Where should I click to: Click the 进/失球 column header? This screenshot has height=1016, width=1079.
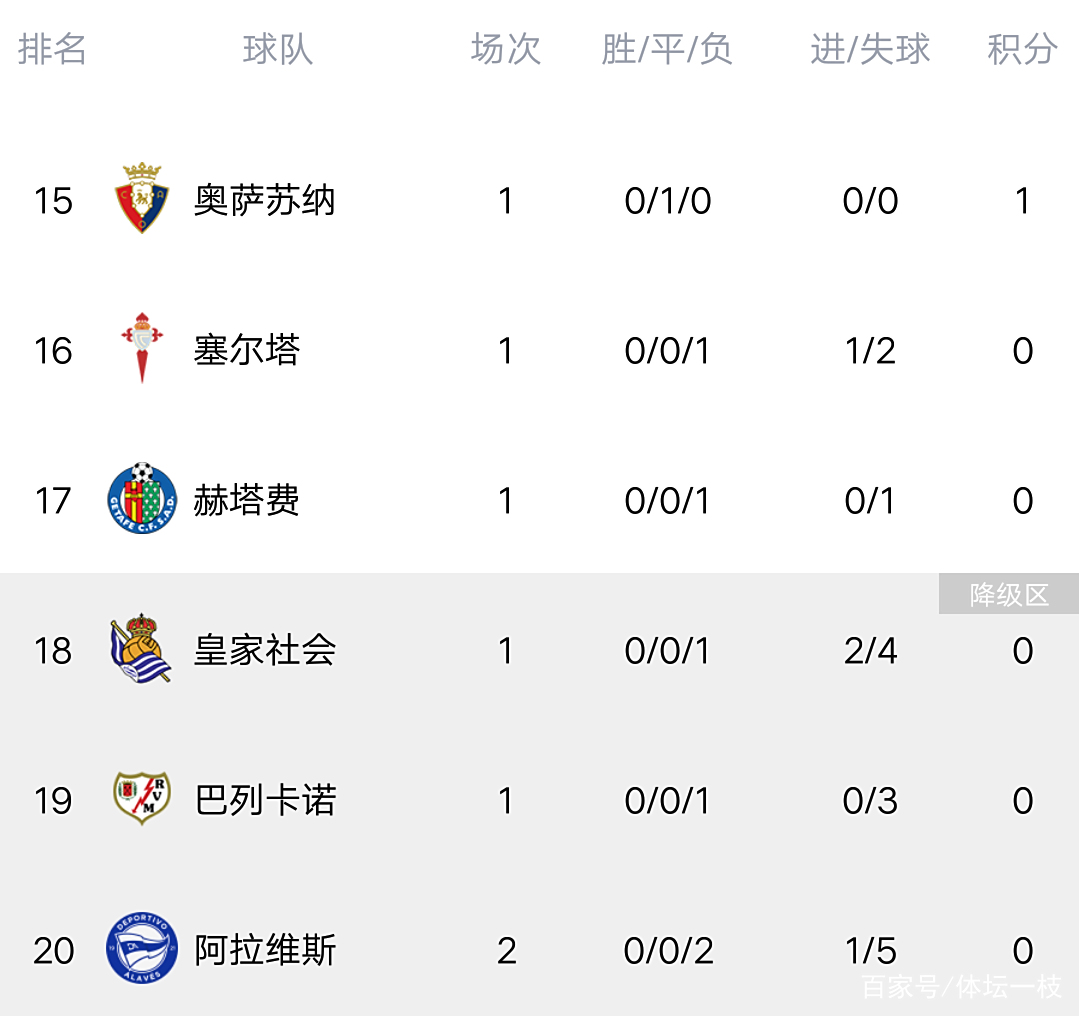[x=870, y=49]
